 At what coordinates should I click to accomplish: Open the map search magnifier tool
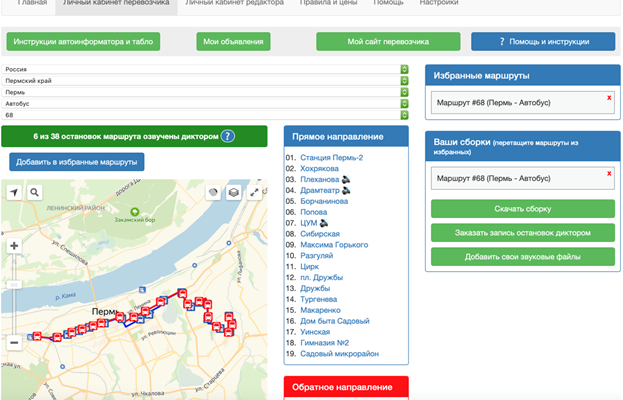pos(34,192)
